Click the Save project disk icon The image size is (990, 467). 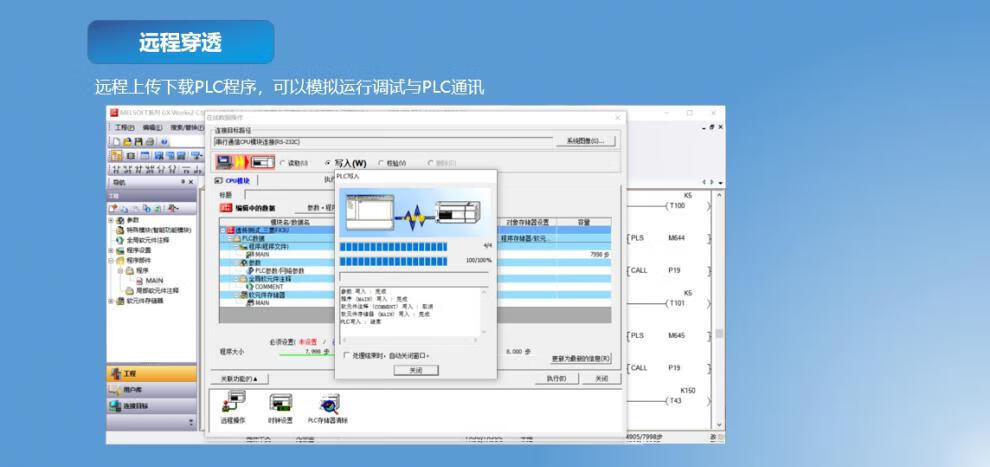coord(137,142)
